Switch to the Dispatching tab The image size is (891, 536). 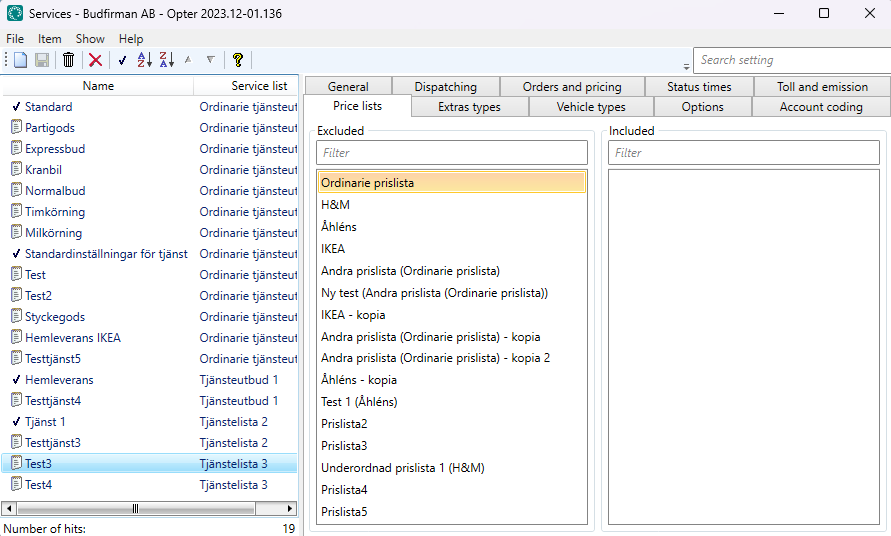445,87
